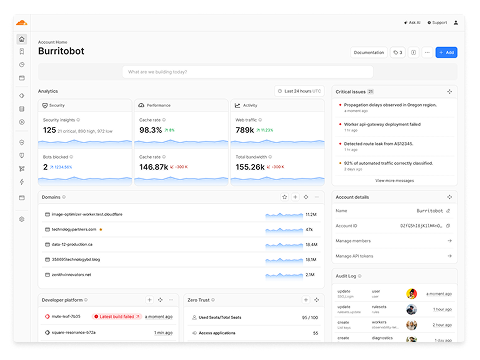
Task: Click the info icon beside Security insights
Action: (78, 120)
